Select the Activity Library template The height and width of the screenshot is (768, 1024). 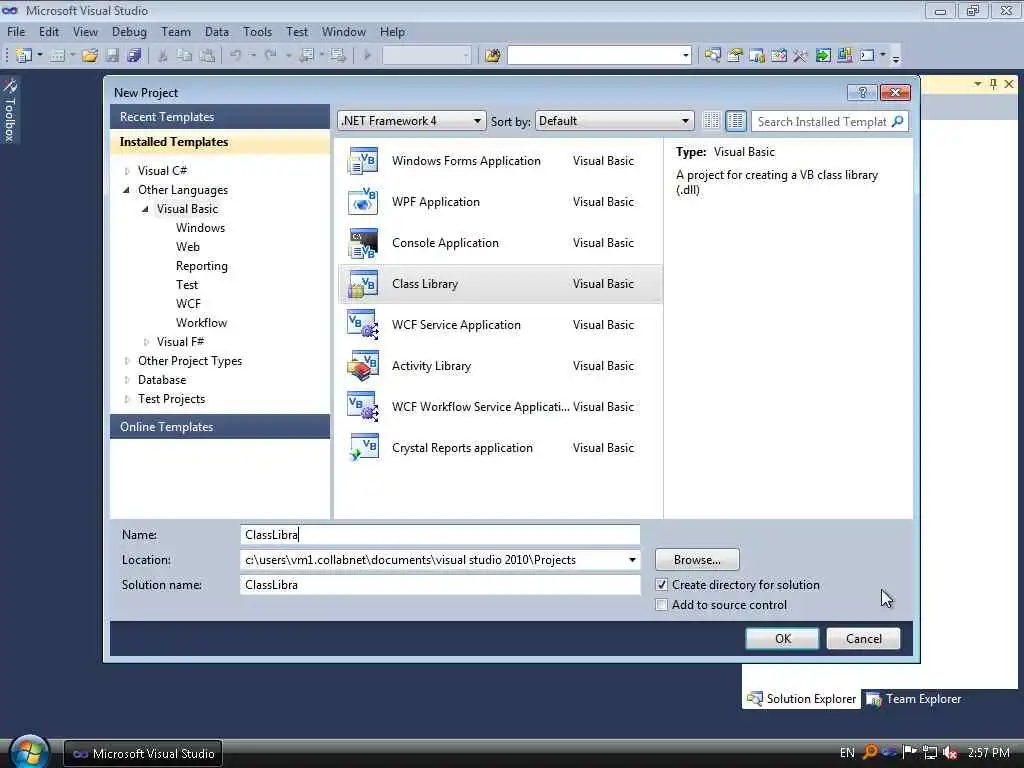500,366
